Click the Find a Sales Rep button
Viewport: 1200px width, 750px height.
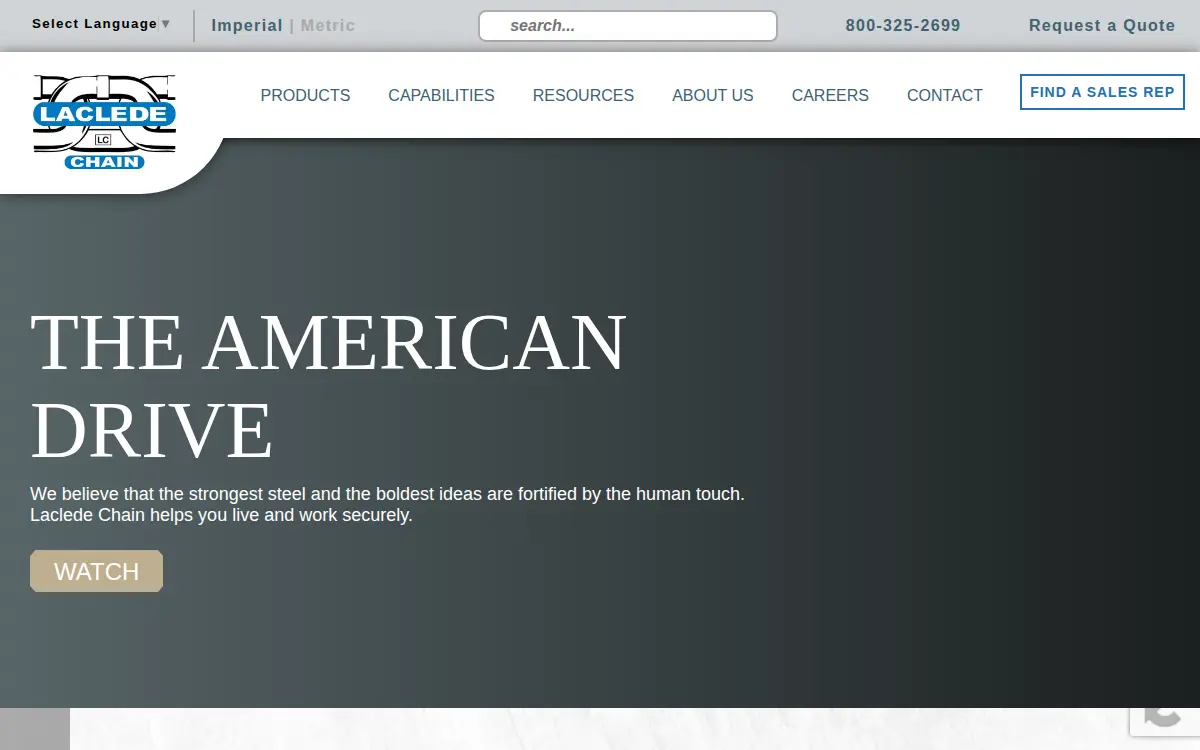[x=1102, y=92]
